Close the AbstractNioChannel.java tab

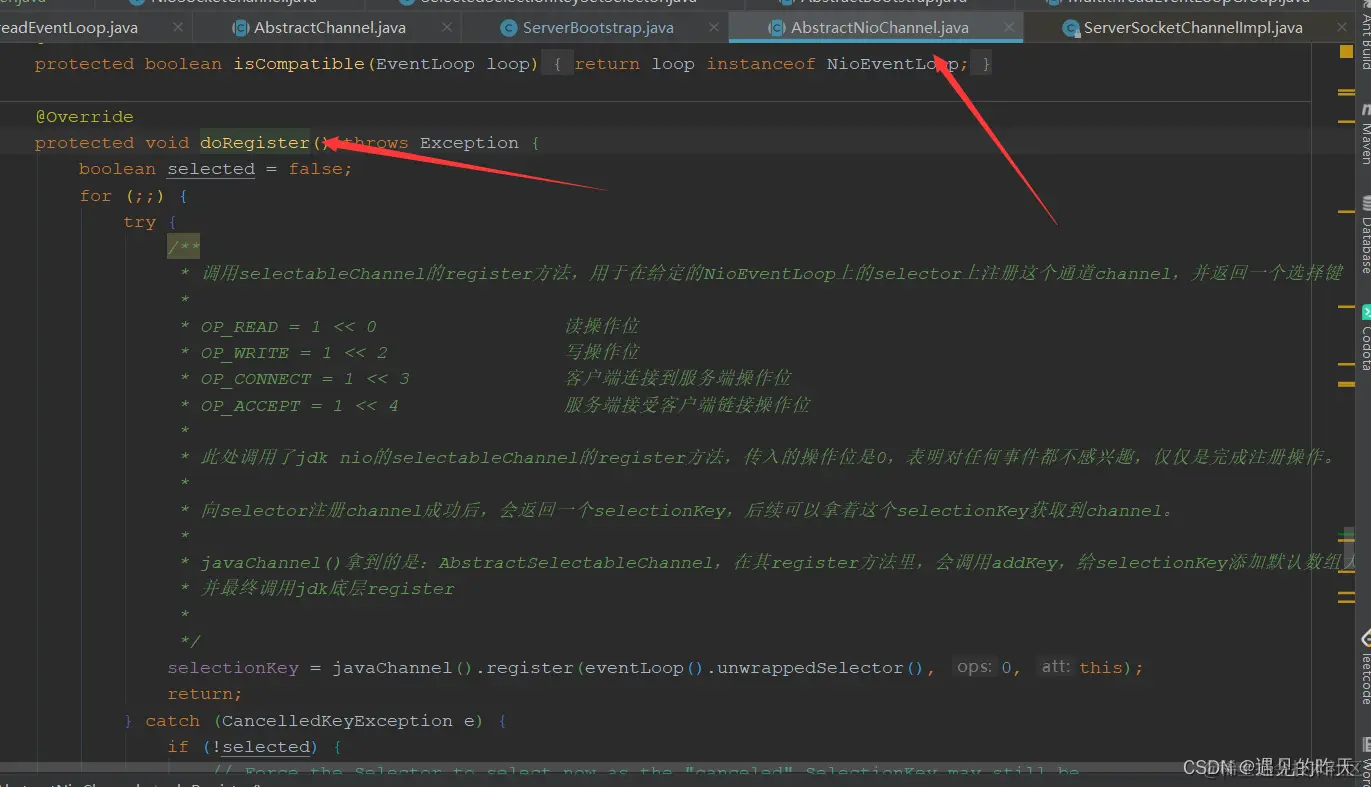point(1008,28)
